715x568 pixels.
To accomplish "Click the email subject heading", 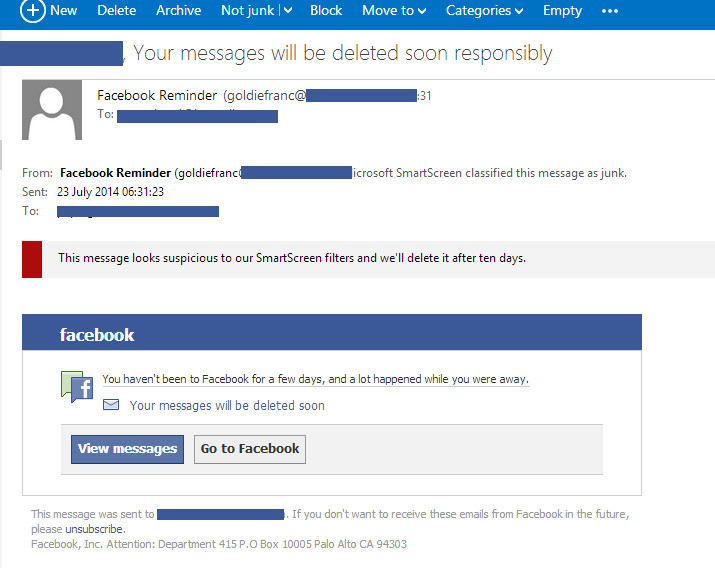I will (x=342, y=53).
